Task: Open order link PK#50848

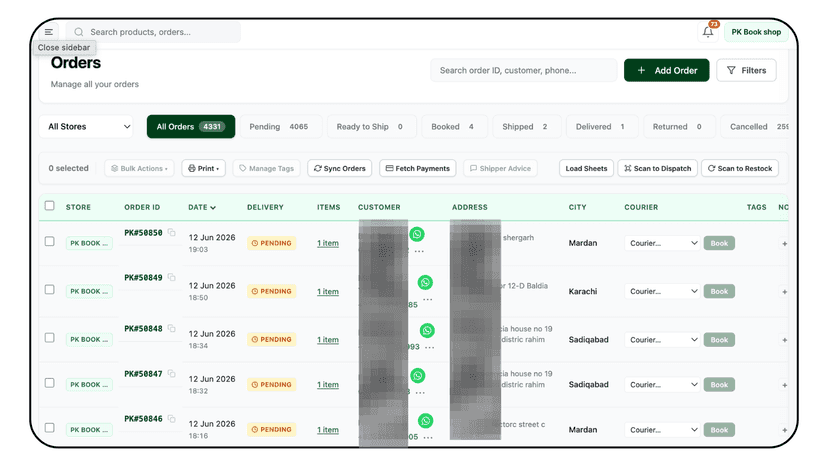Action: pyautogui.click(x=143, y=329)
